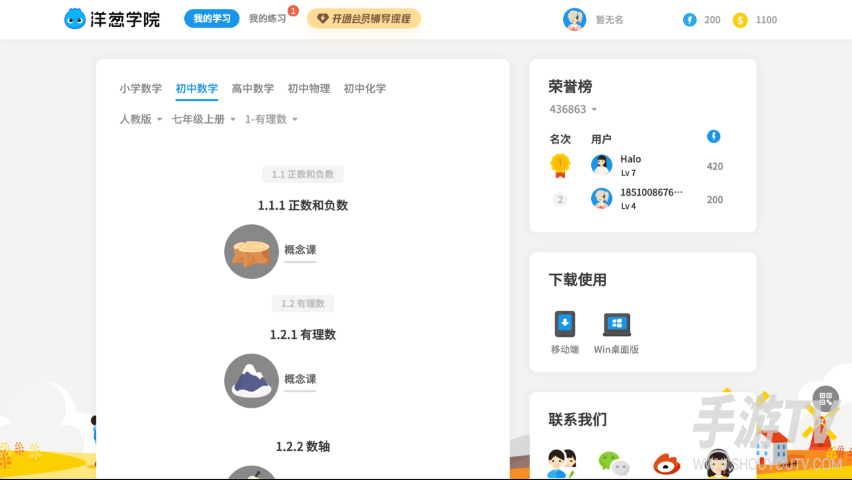This screenshot has height=480, width=852.
Task: Click the Win桌面版 label
Action: coord(616,350)
